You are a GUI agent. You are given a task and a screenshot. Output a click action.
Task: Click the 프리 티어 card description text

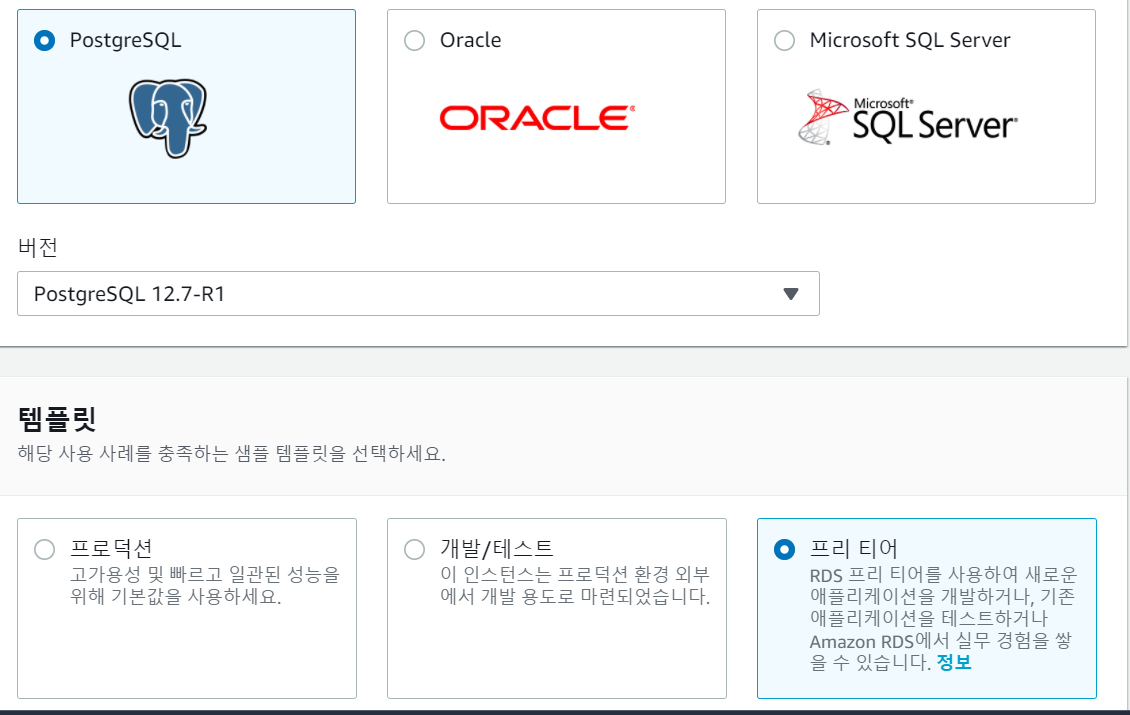[x=943, y=618]
